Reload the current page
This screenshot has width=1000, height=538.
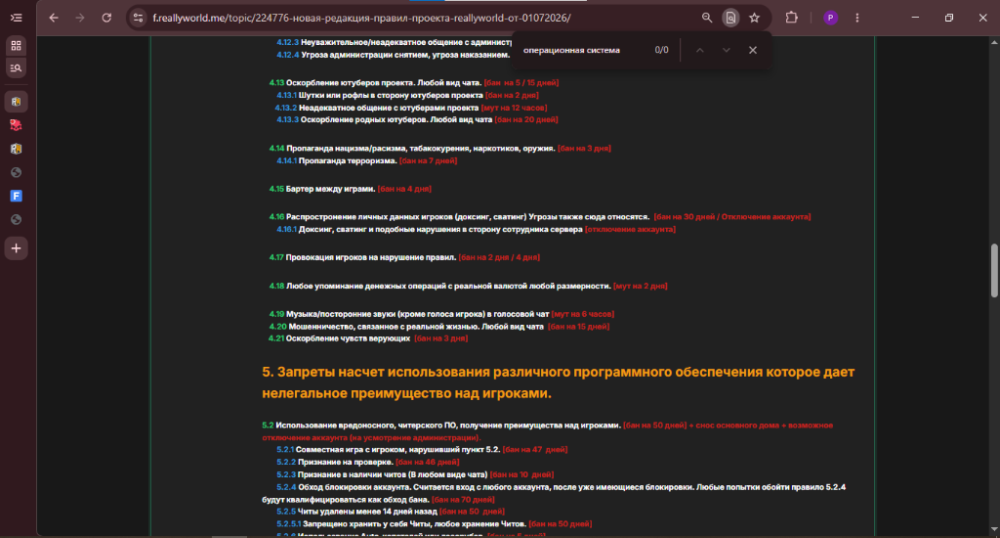[107, 18]
